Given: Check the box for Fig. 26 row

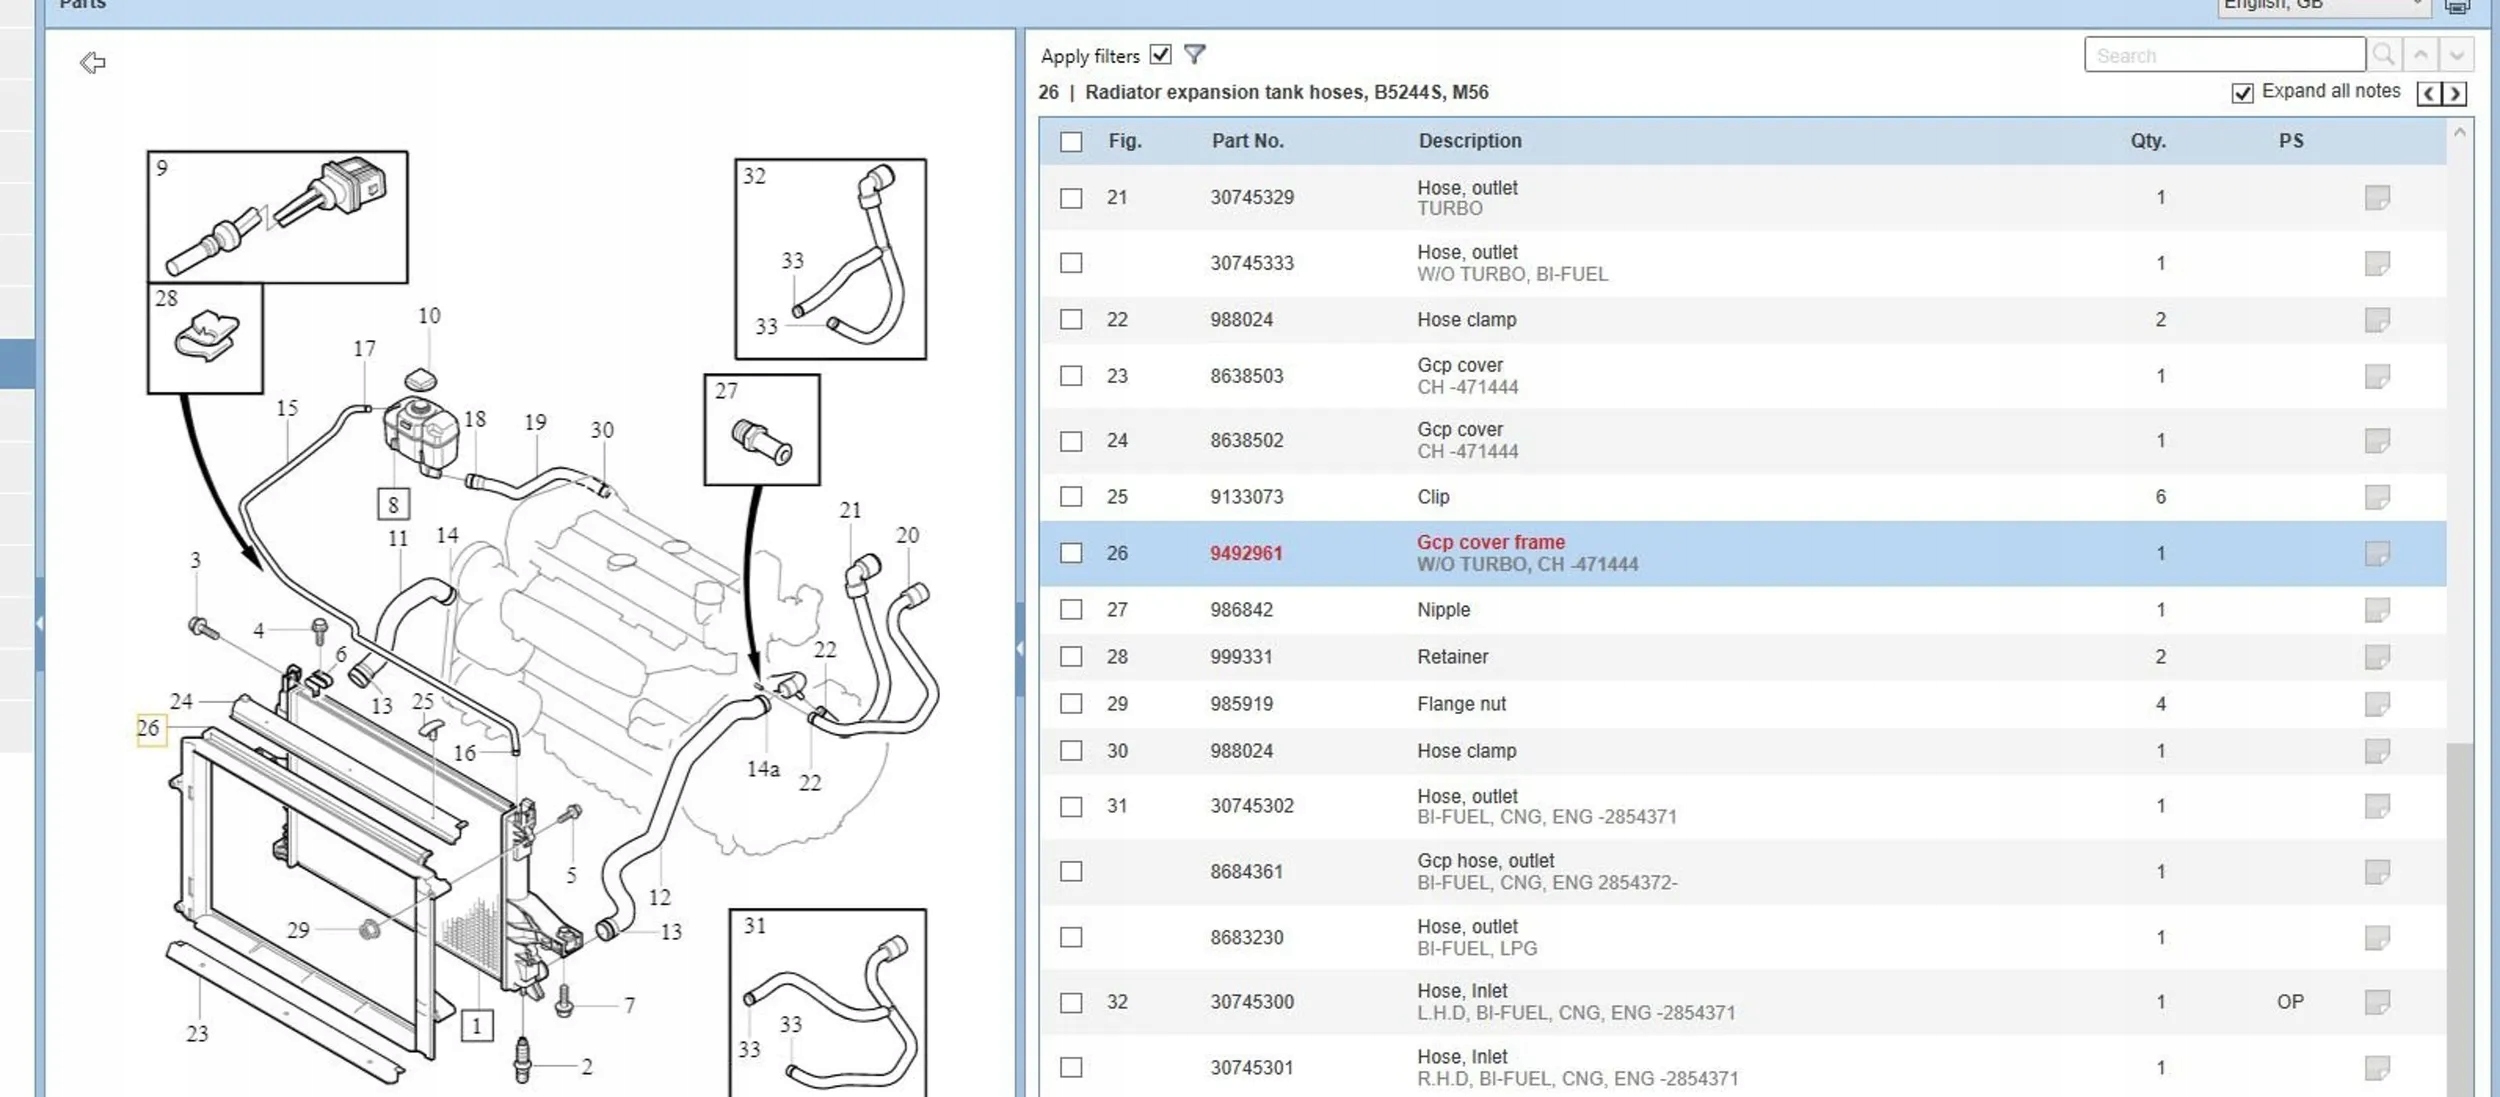Looking at the screenshot, I should pos(1071,553).
